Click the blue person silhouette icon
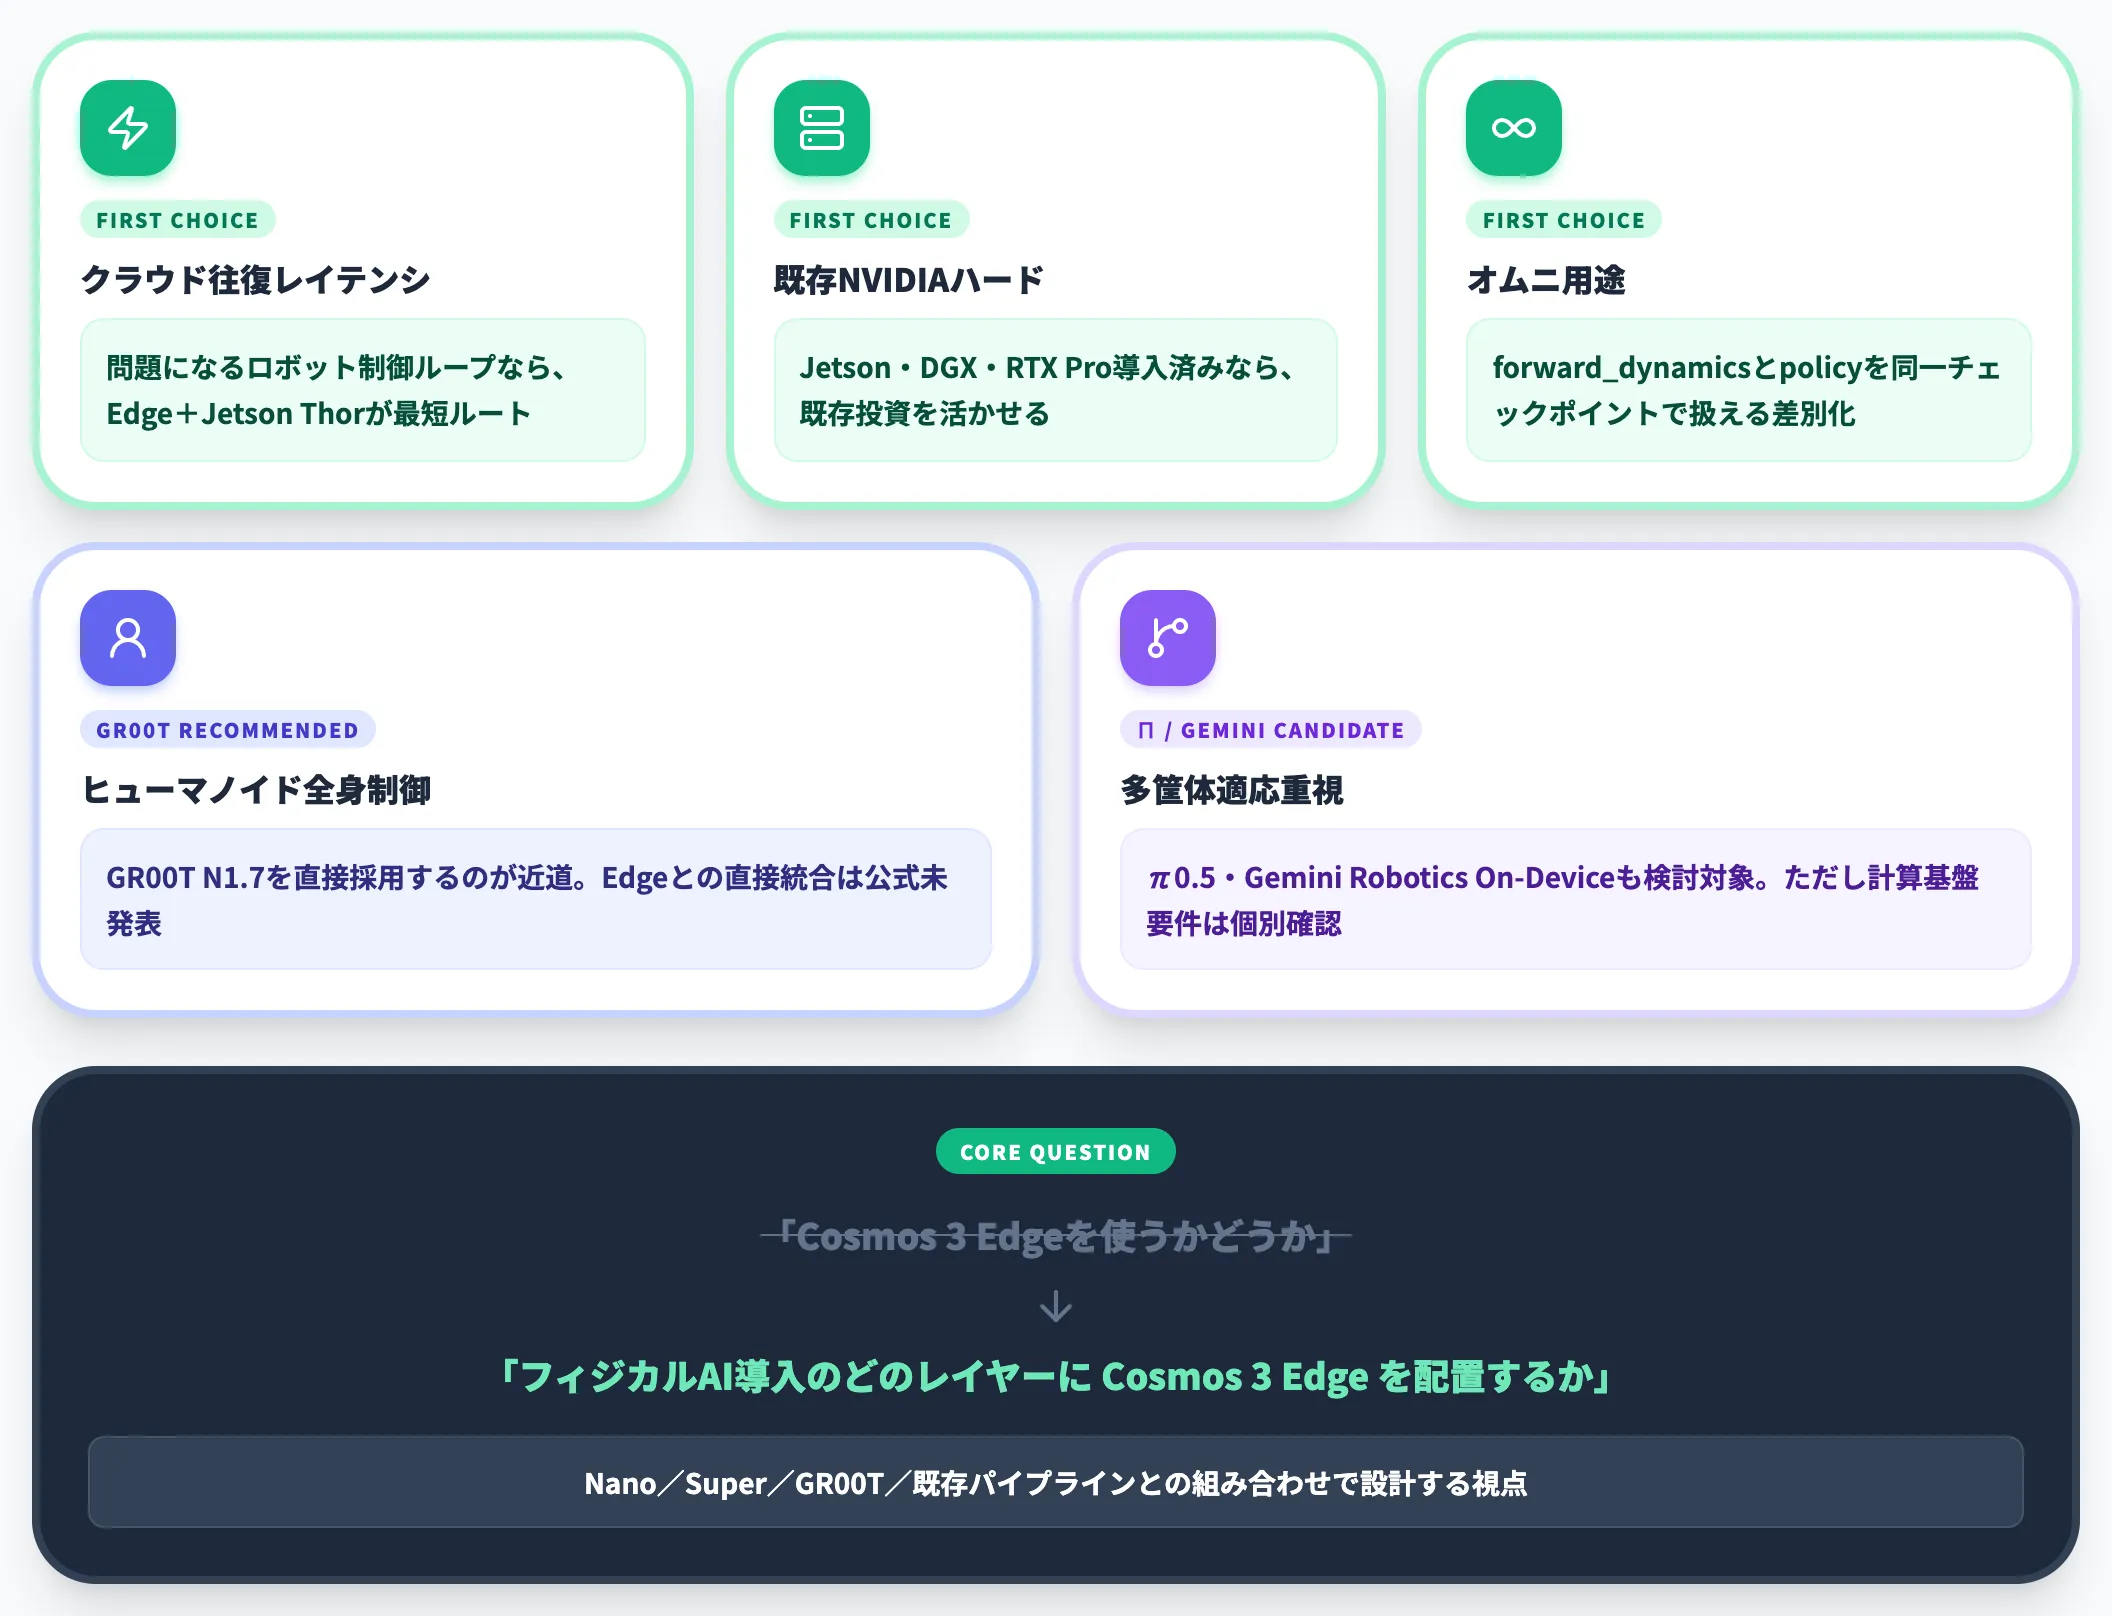Screen dimensions: 2112x1616 coord(128,638)
